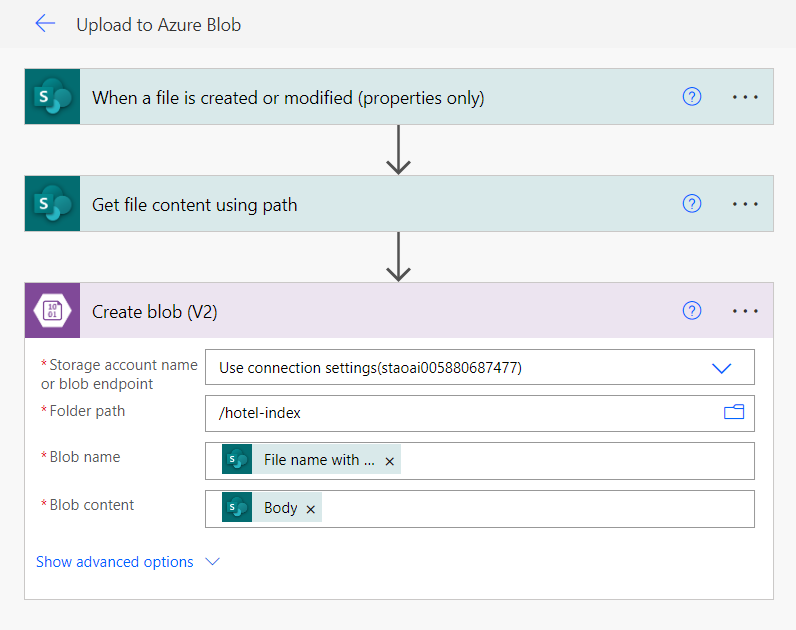Expand the Storage account name dropdown

(x=721, y=368)
